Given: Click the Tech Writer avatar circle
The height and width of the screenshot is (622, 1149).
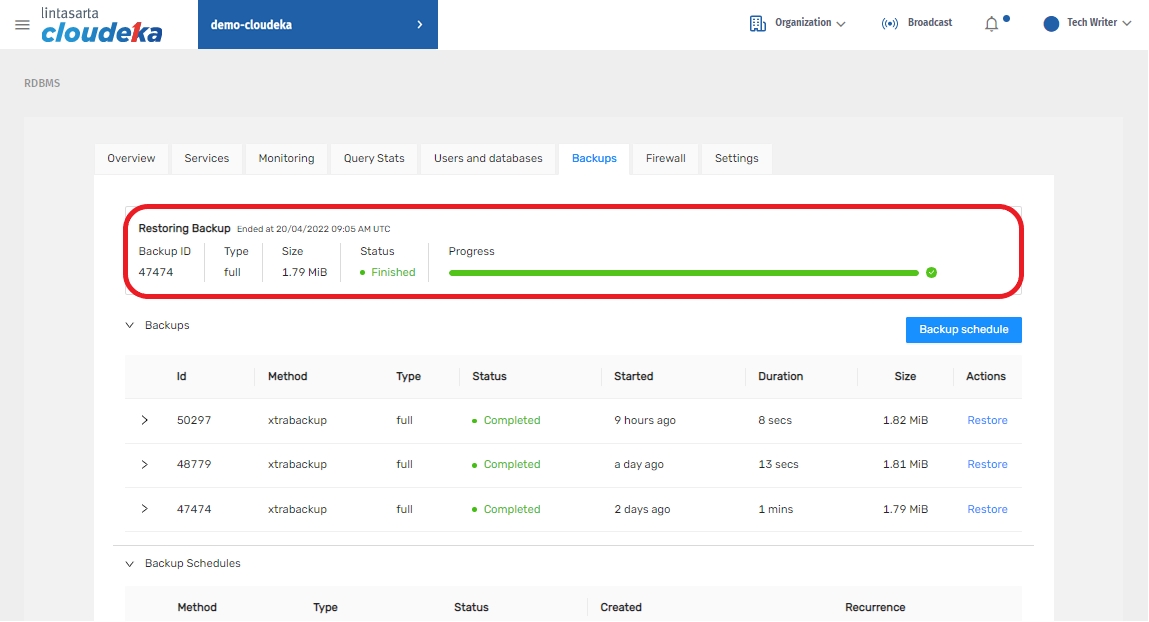Looking at the screenshot, I should [x=1051, y=23].
